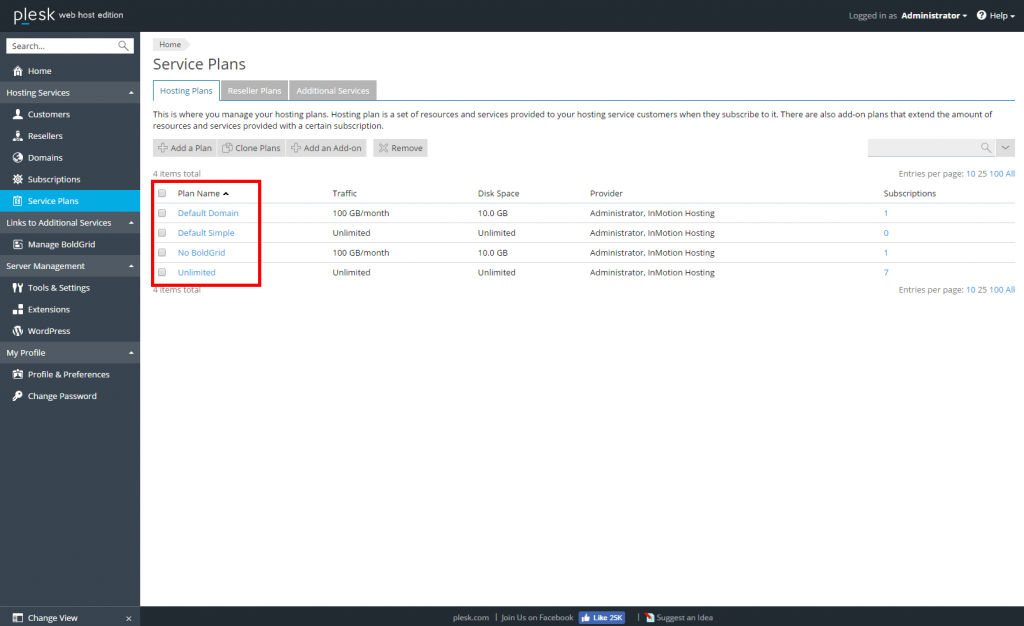This screenshot has width=1024, height=626.
Task: Click the Profile & Preferences icon
Action: pyautogui.click(x=18, y=374)
